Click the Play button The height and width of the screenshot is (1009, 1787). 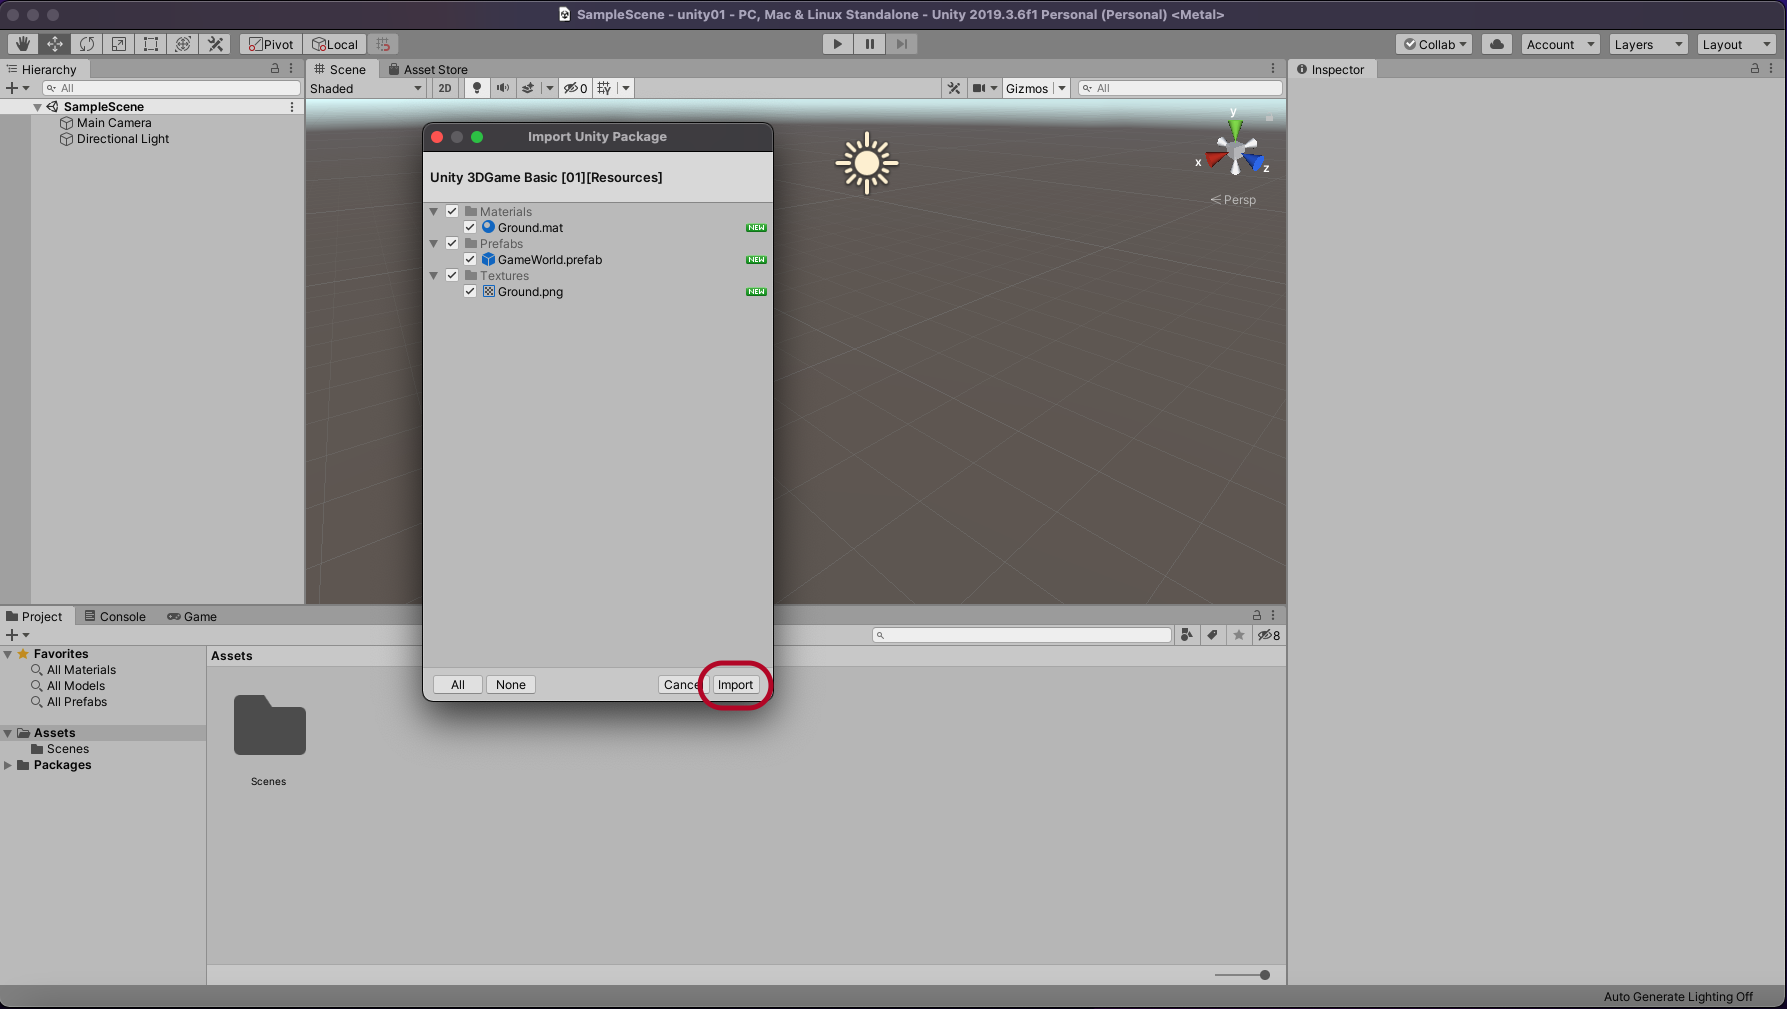pyautogui.click(x=838, y=44)
